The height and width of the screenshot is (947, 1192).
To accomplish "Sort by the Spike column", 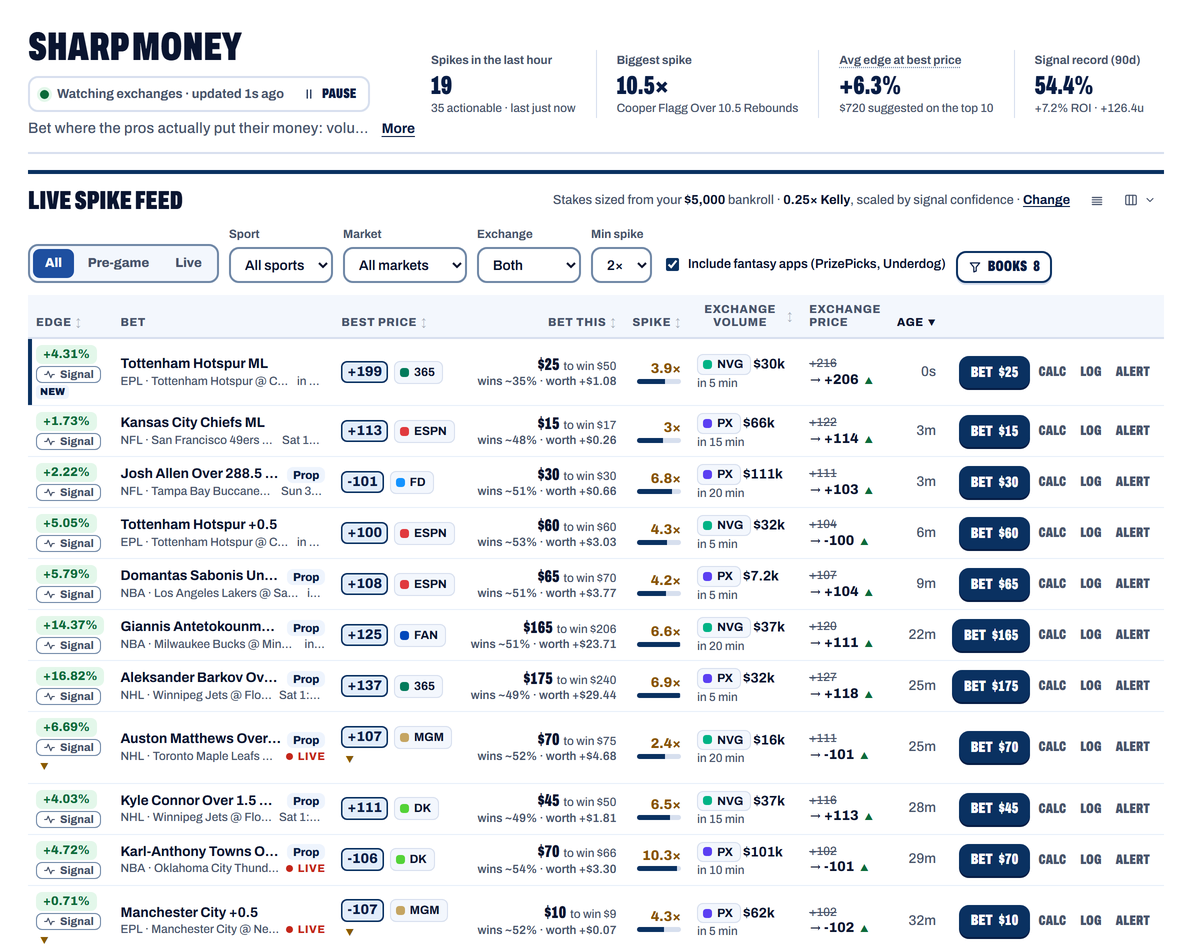I will [656, 322].
